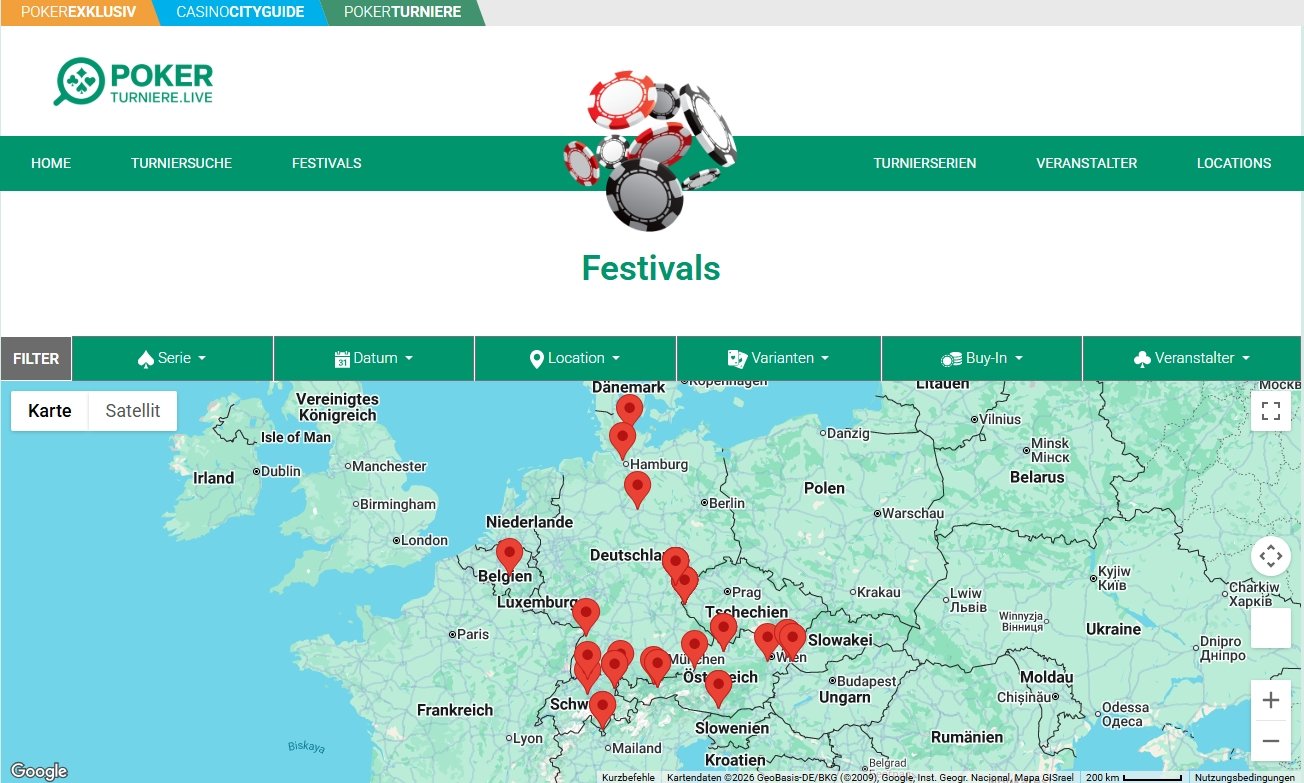
Task: Open the TURNIERSERIEN navigation item
Action: pyautogui.click(x=925, y=163)
